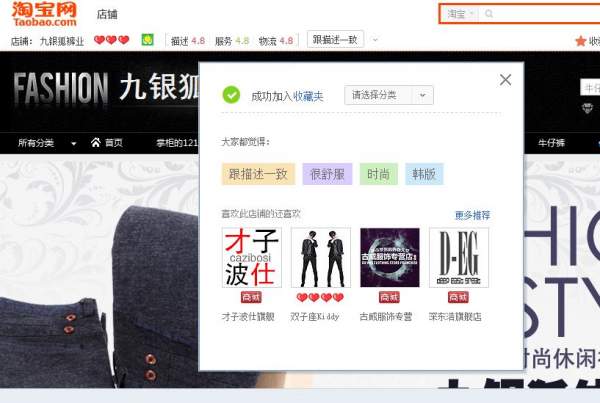Open the 收藏夹 link in popup
The height and width of the screenshot is (403, 600).
click(308, 96)
